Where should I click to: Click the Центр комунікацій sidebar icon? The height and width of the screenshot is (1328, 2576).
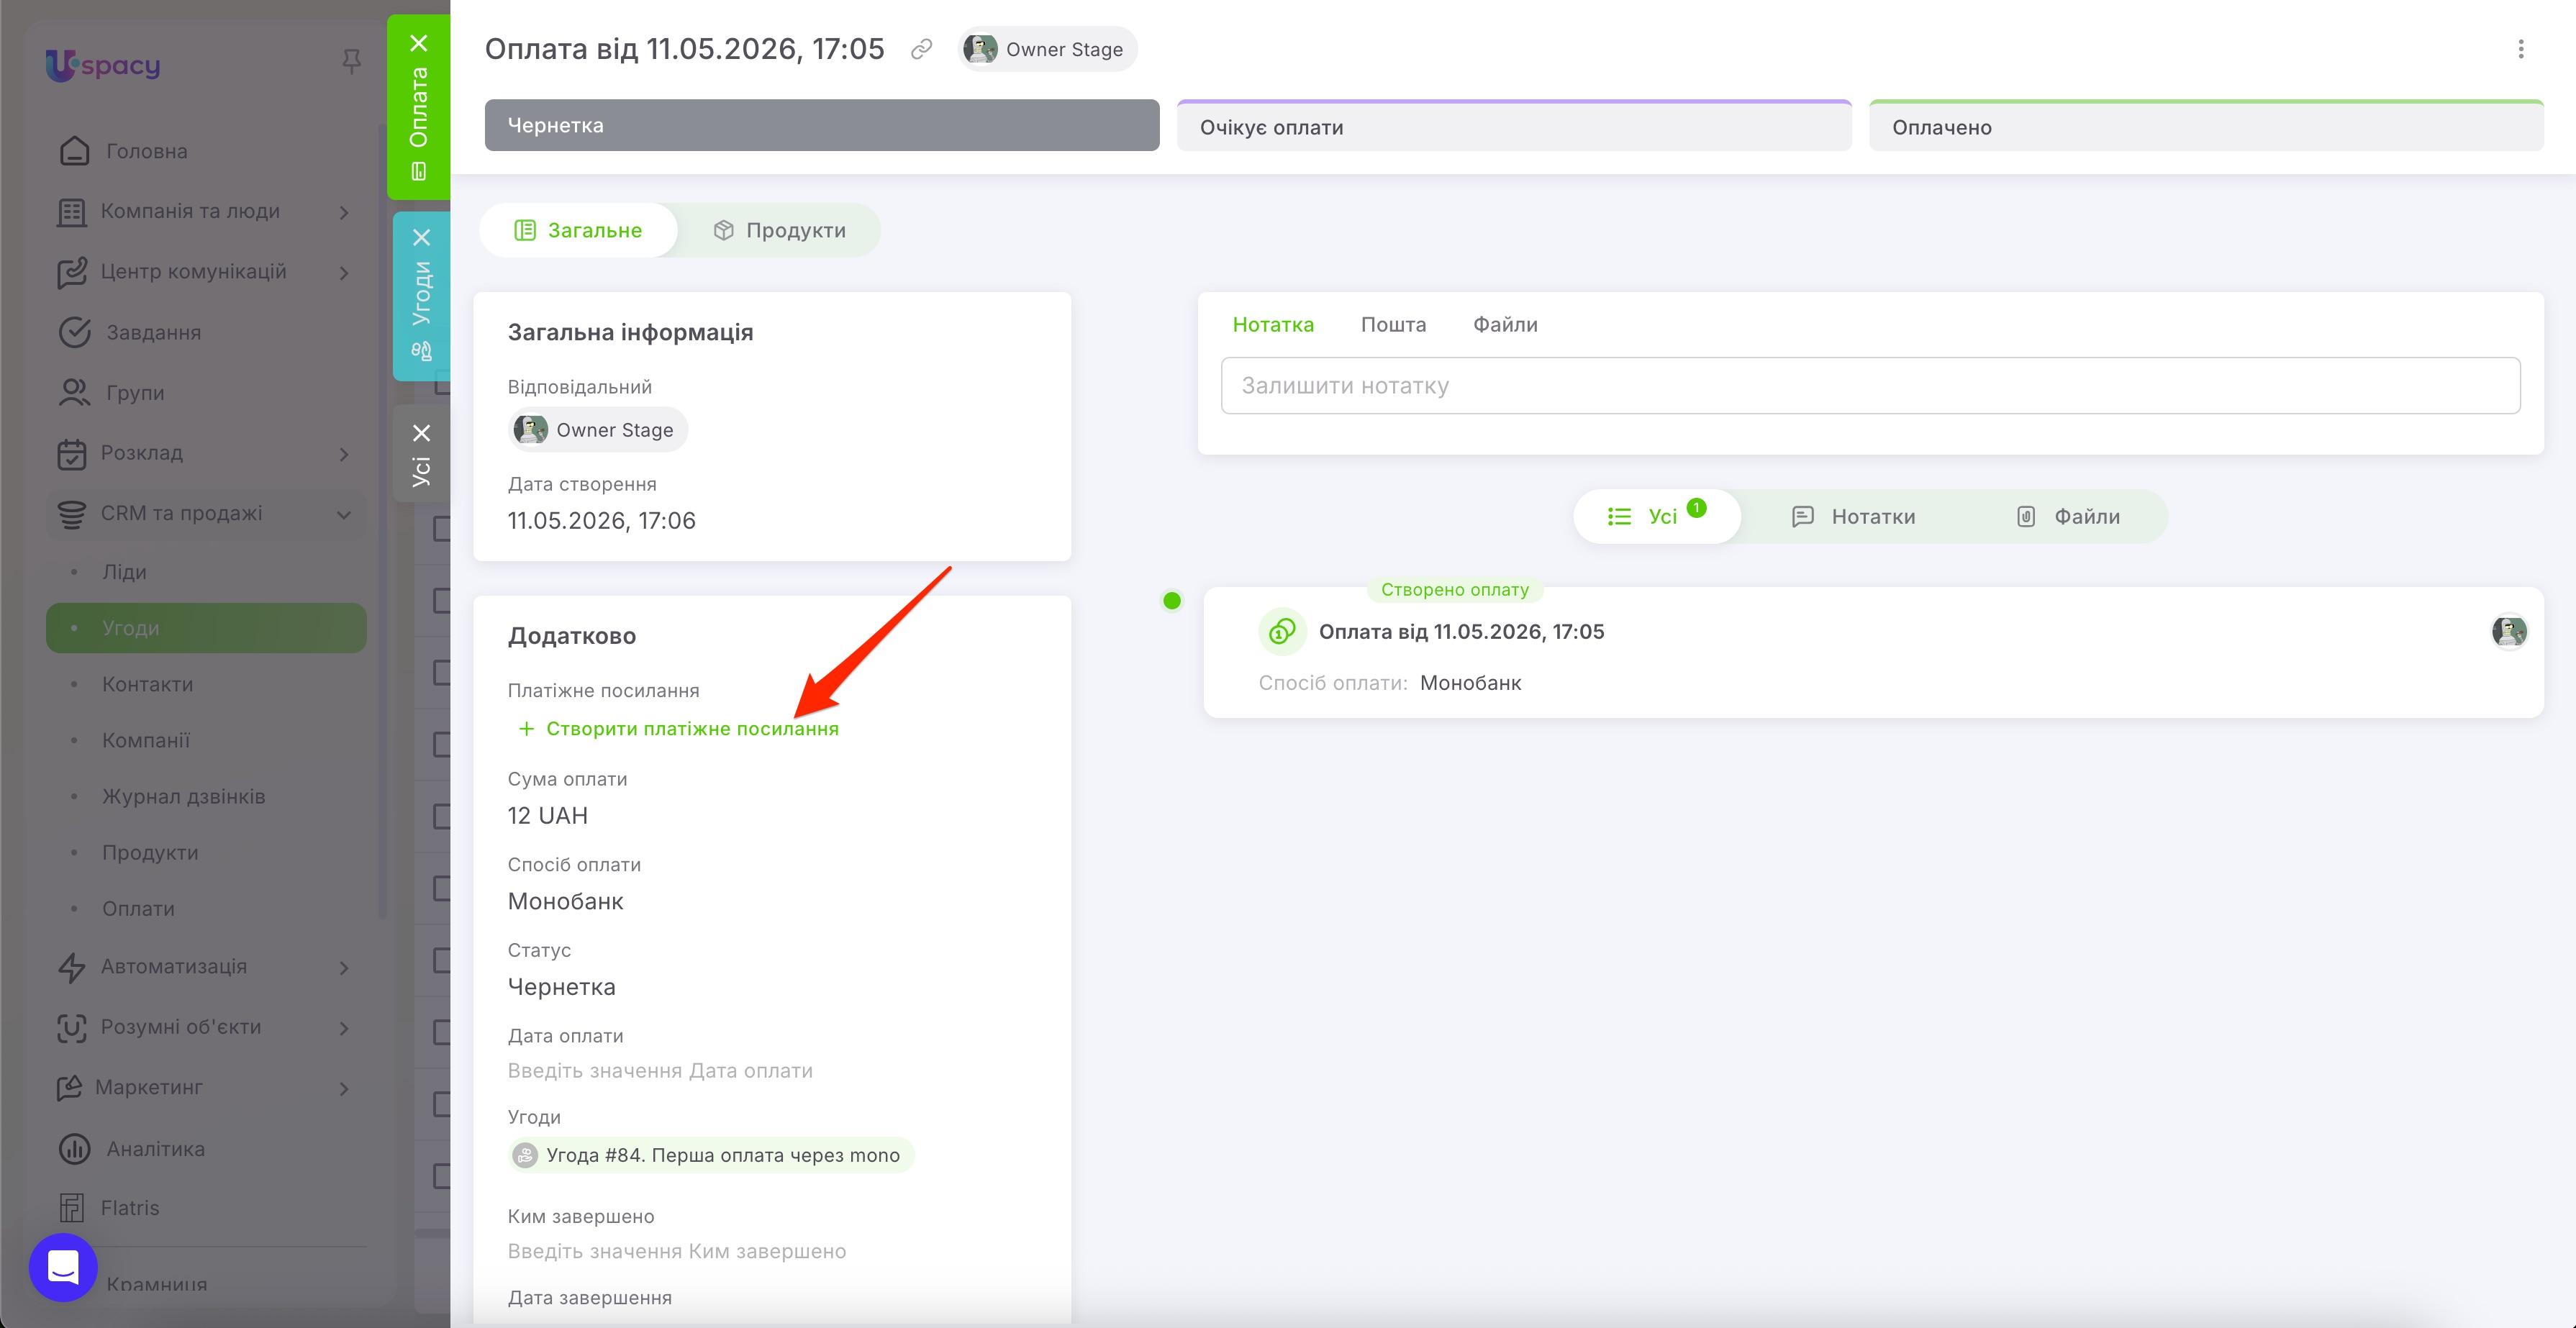(x=72, y=272)
